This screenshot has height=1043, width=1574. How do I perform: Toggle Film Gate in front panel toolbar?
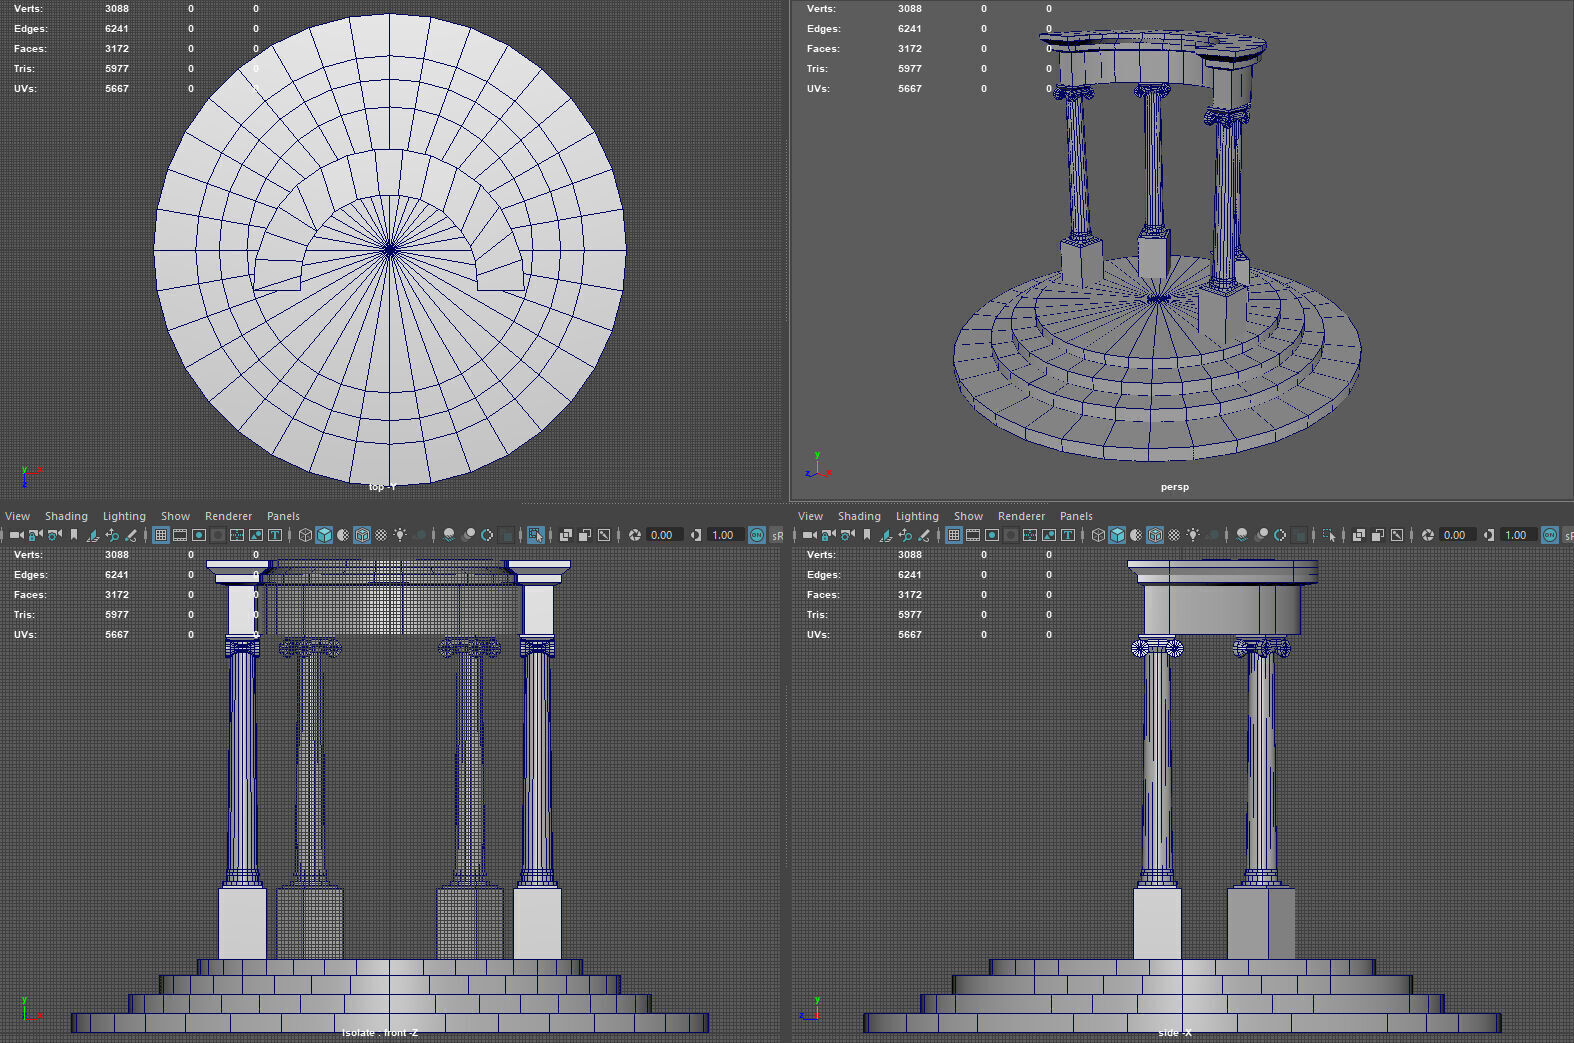point(180,535)
